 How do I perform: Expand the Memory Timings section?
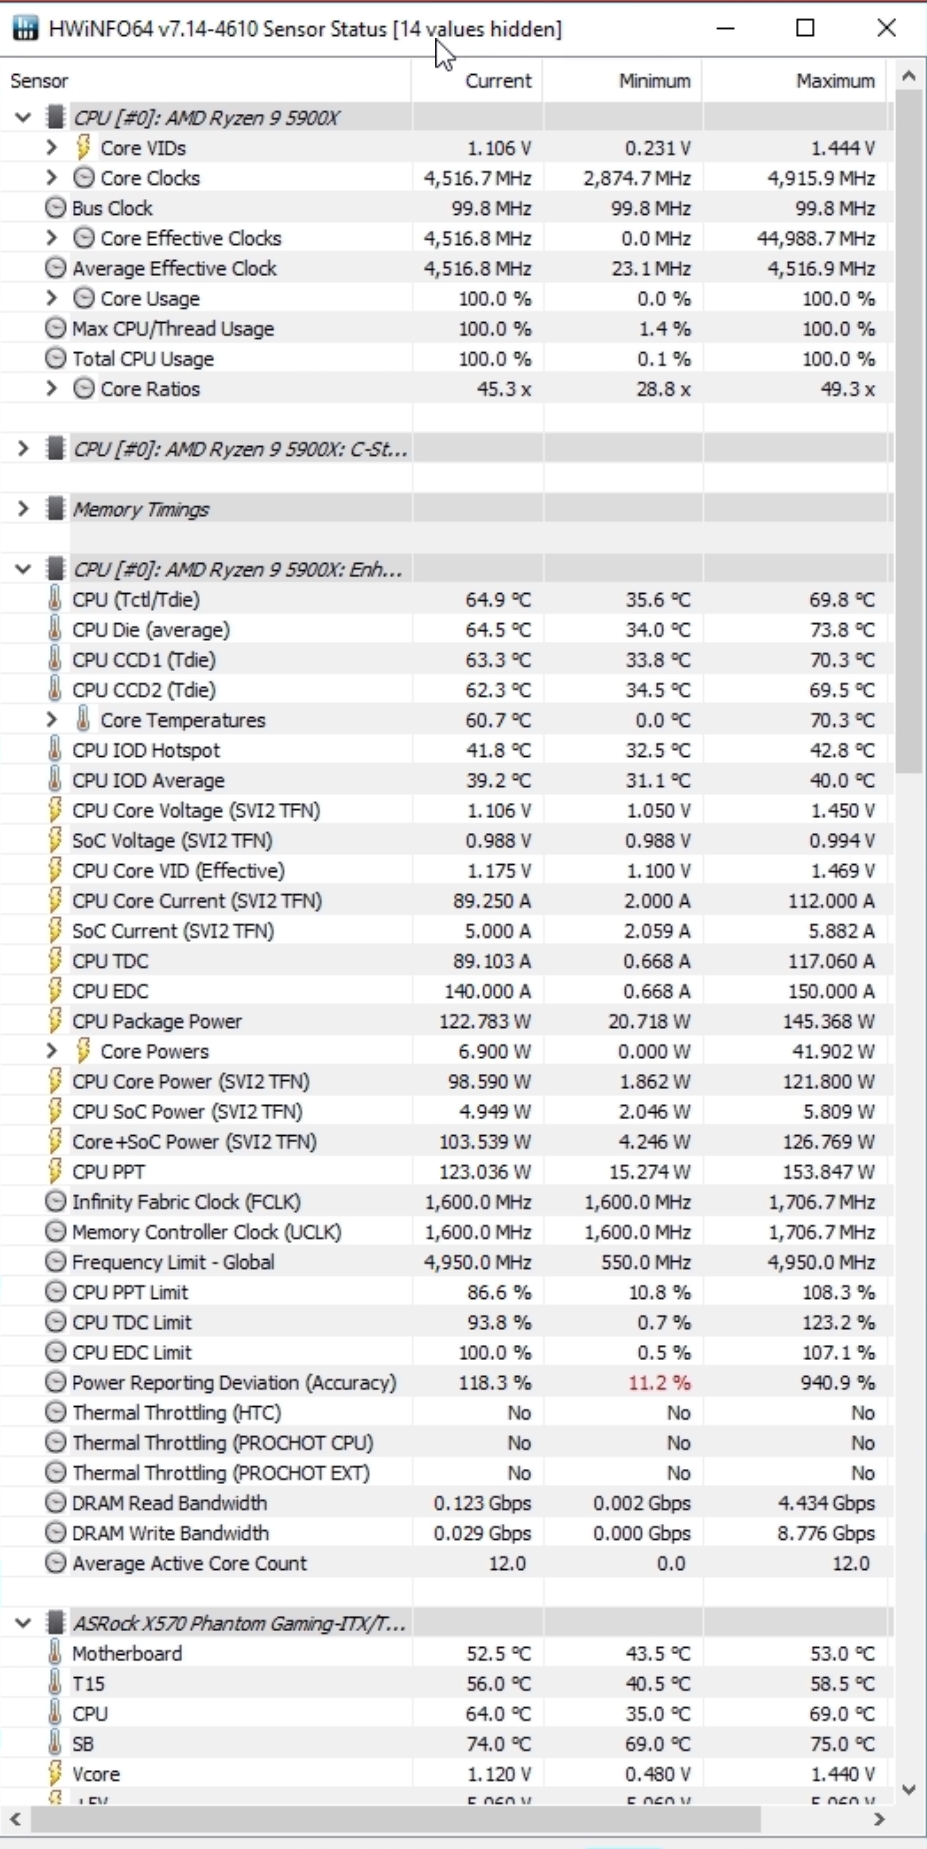[x=23, y=509]
